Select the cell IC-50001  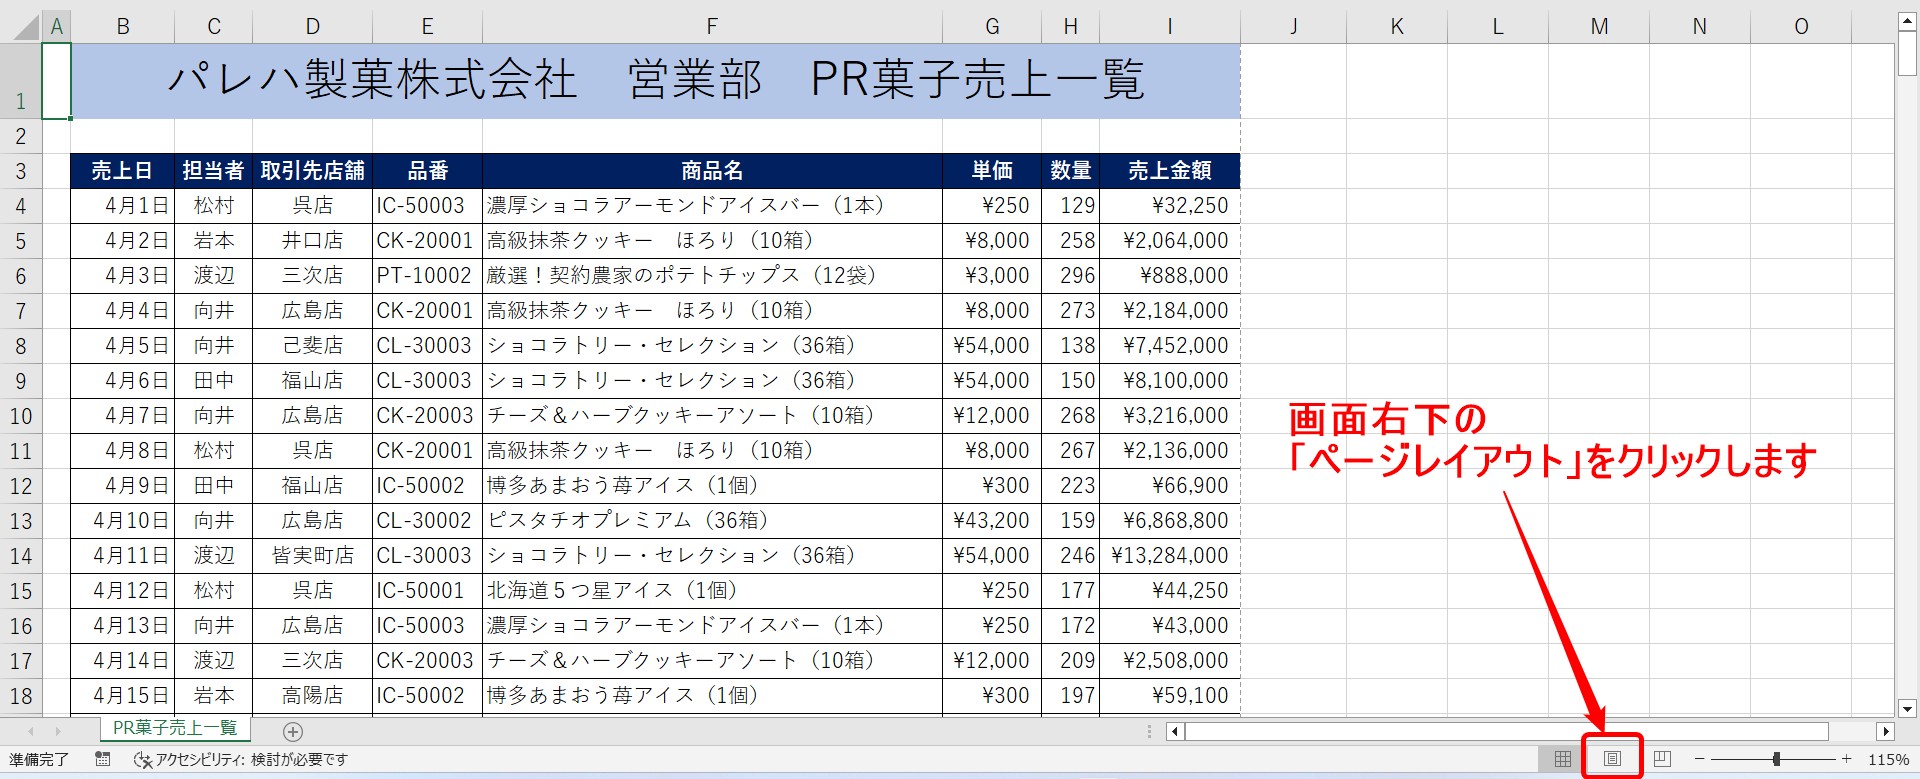(427, 591)
